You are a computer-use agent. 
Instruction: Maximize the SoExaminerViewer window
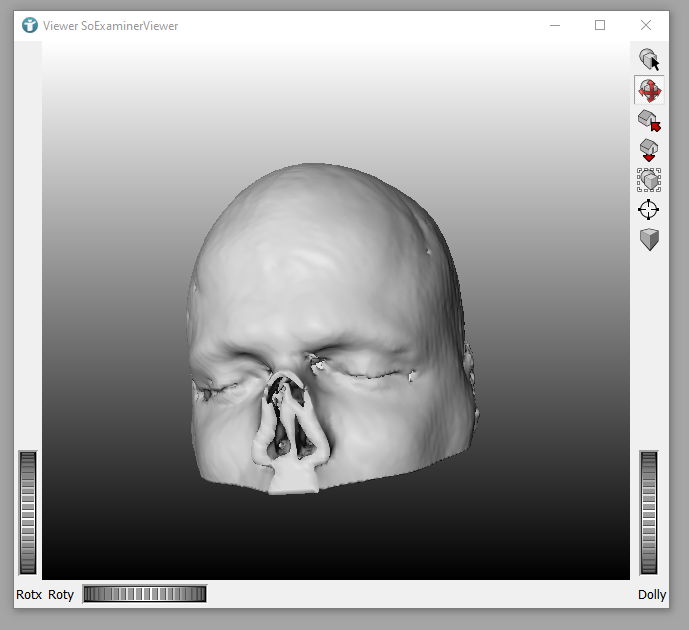tap(600, 25)
